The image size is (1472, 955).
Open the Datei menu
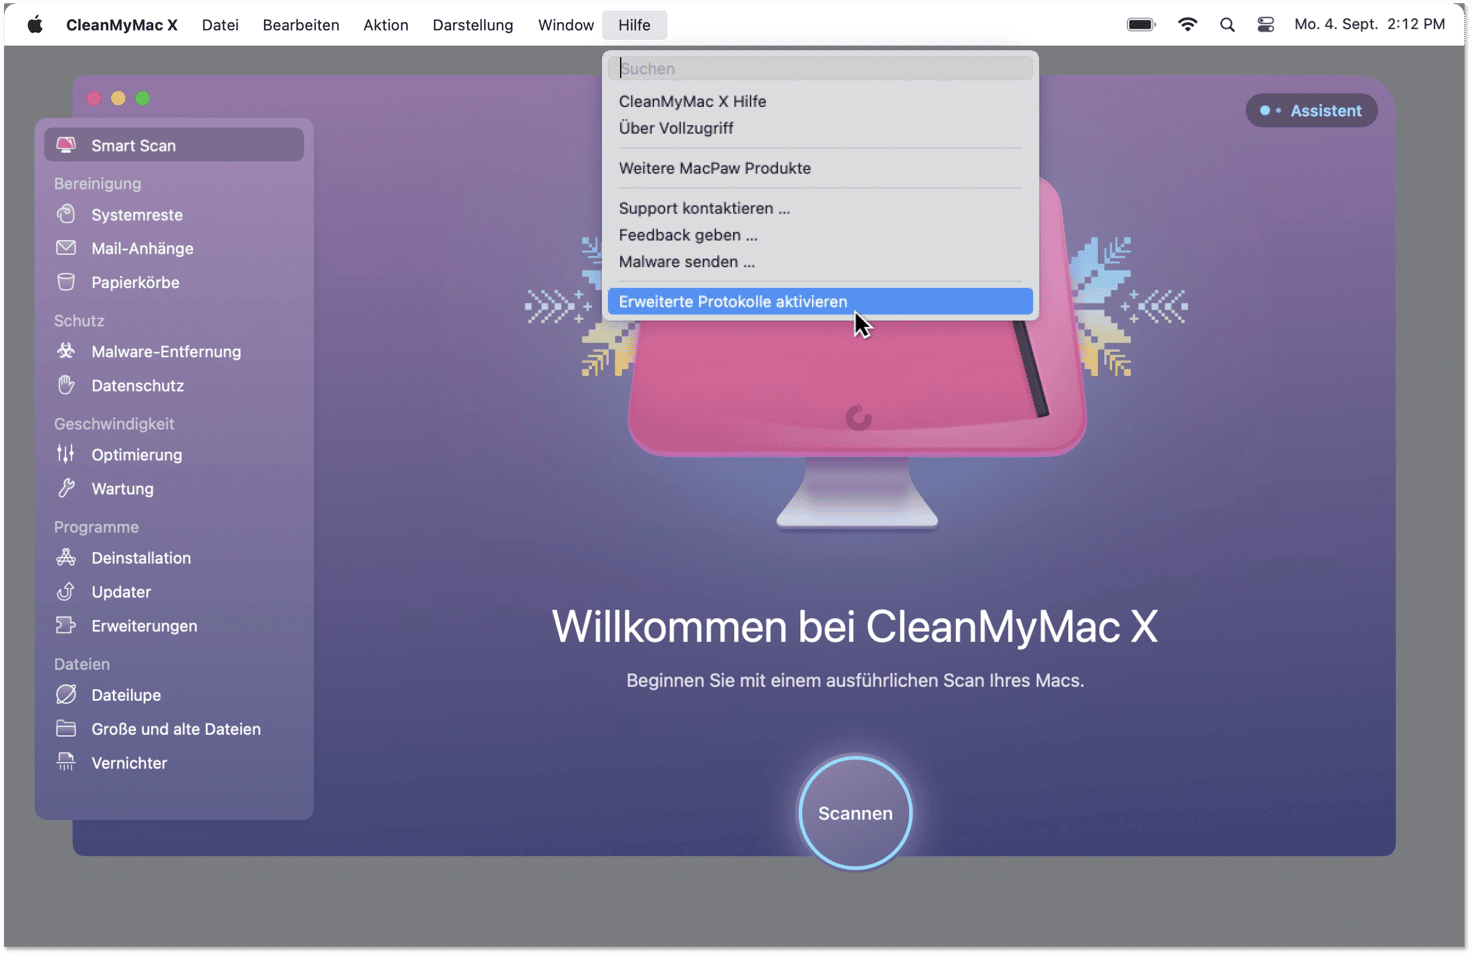pyautogui.click(x=220, y=25)
